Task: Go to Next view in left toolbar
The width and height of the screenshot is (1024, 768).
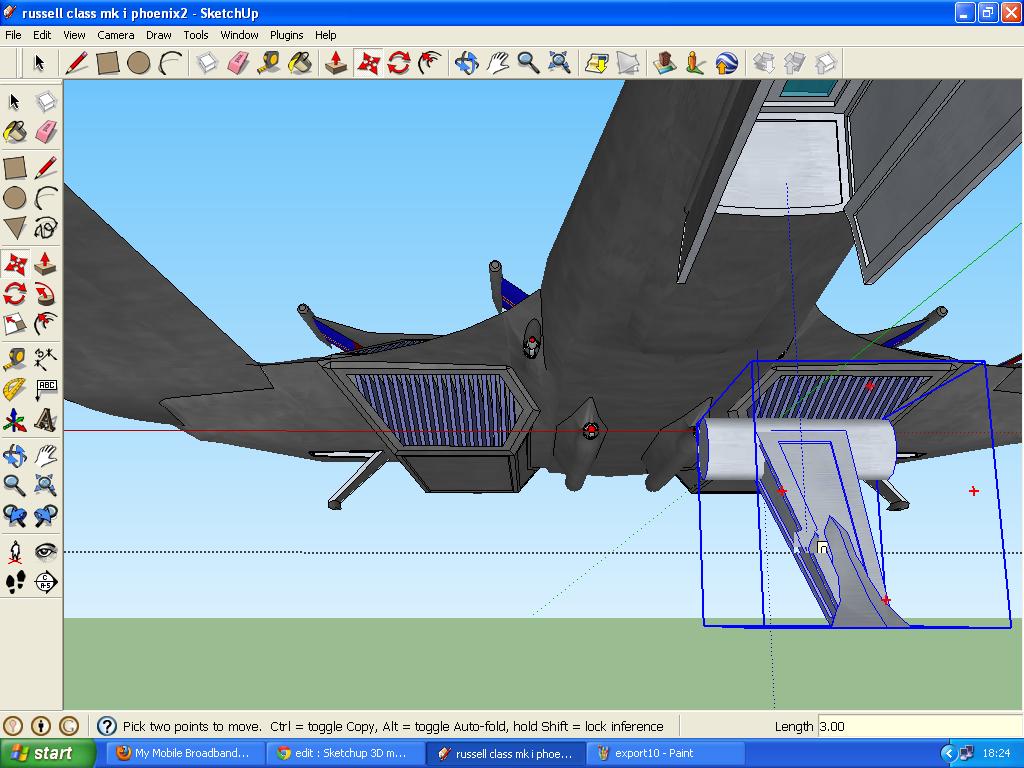Action: (46, 516)
